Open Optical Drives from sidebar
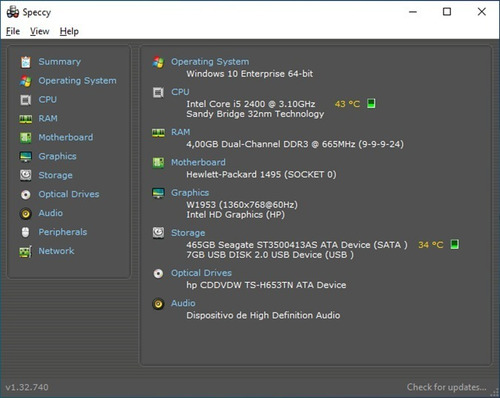Viewport: 500px width, 398px height. [69, 194]
